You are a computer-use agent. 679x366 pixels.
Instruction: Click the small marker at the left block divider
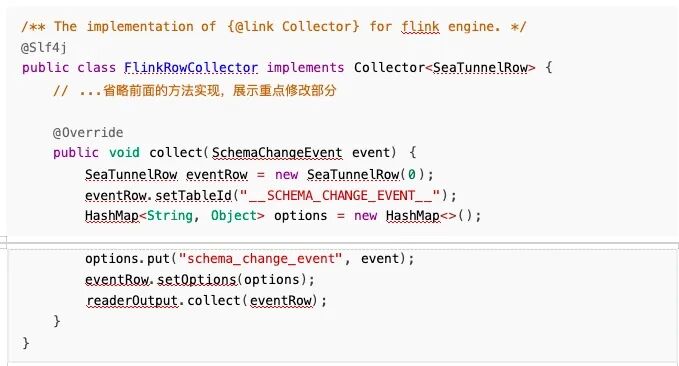pos(3,243)
